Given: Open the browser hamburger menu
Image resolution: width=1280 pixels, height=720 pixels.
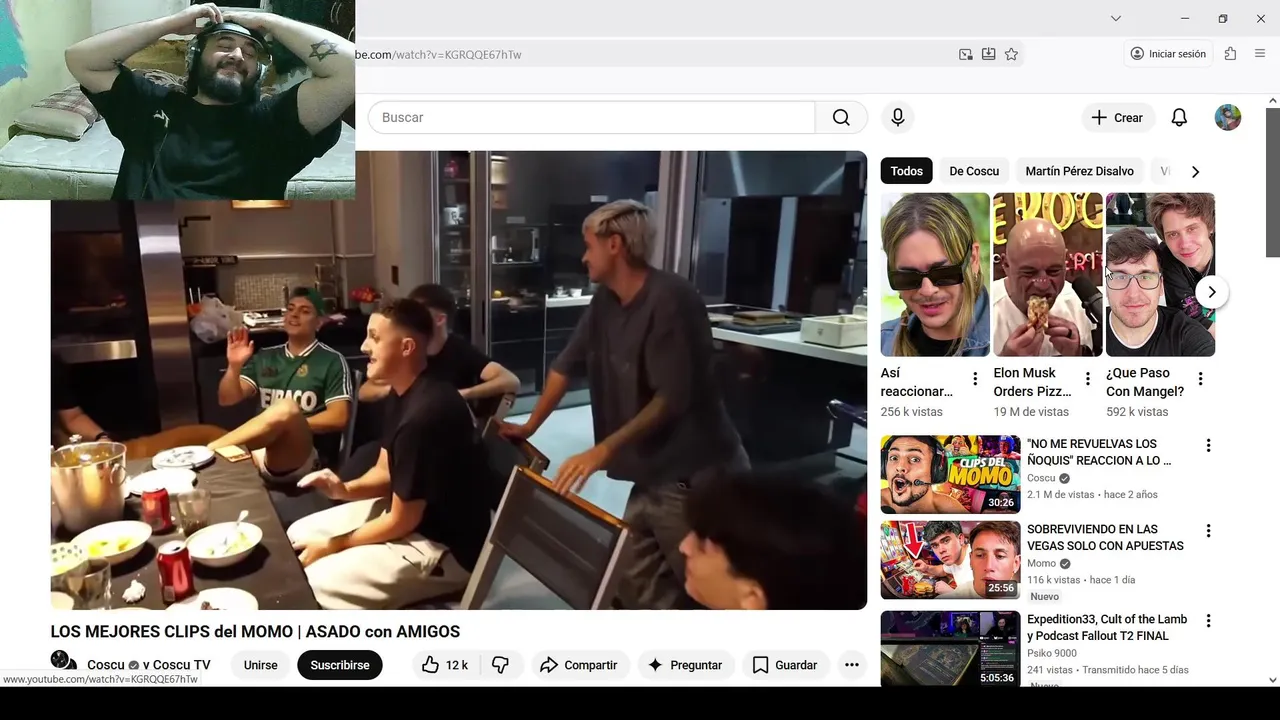Looking at the screenshot, I should point(1259,54).
